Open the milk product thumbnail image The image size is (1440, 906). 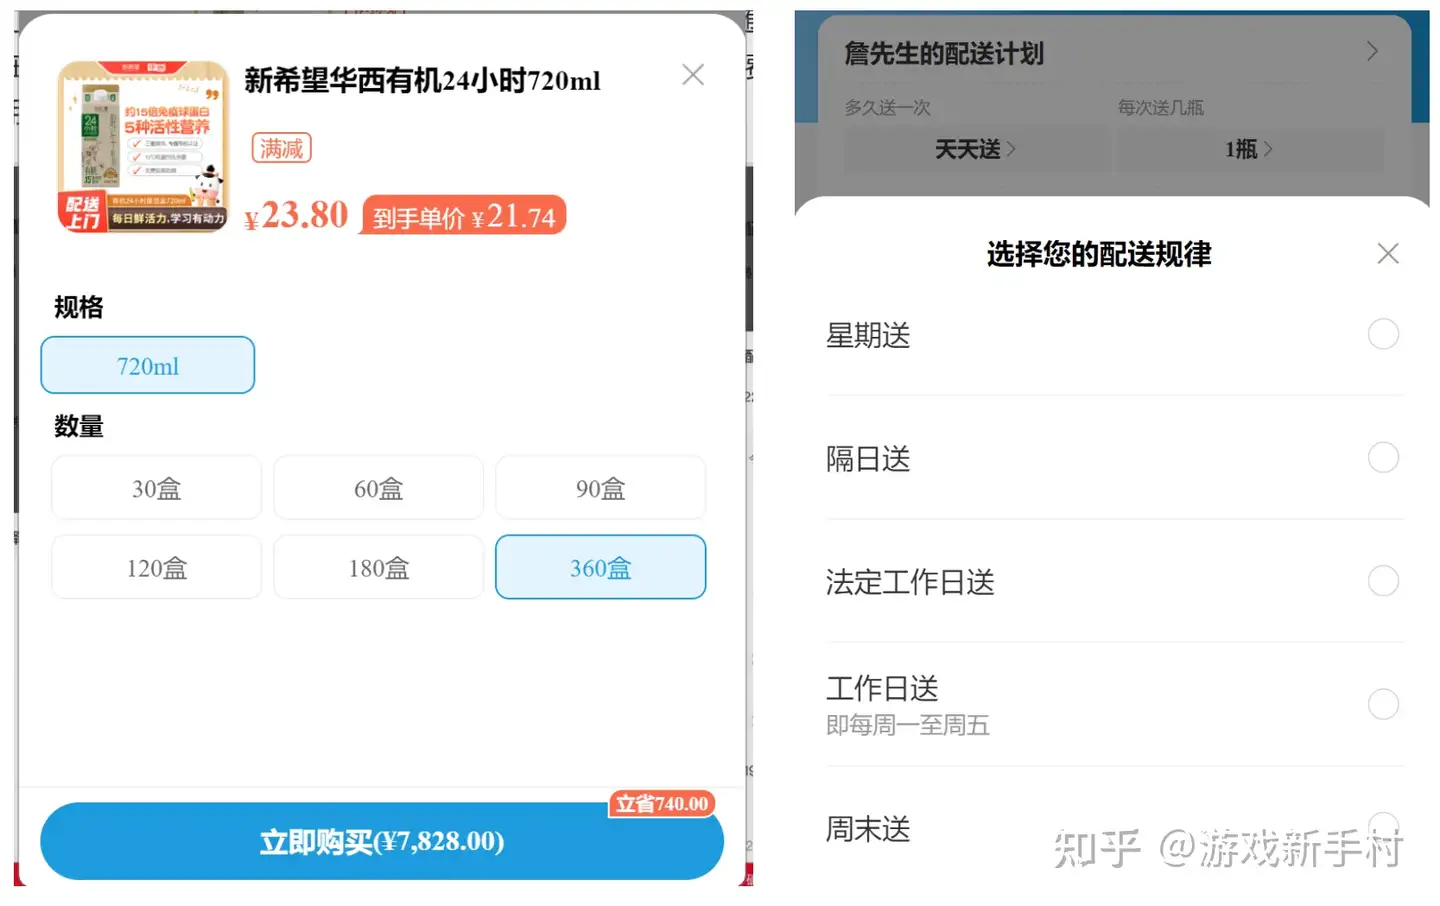[x=143, y=146]
